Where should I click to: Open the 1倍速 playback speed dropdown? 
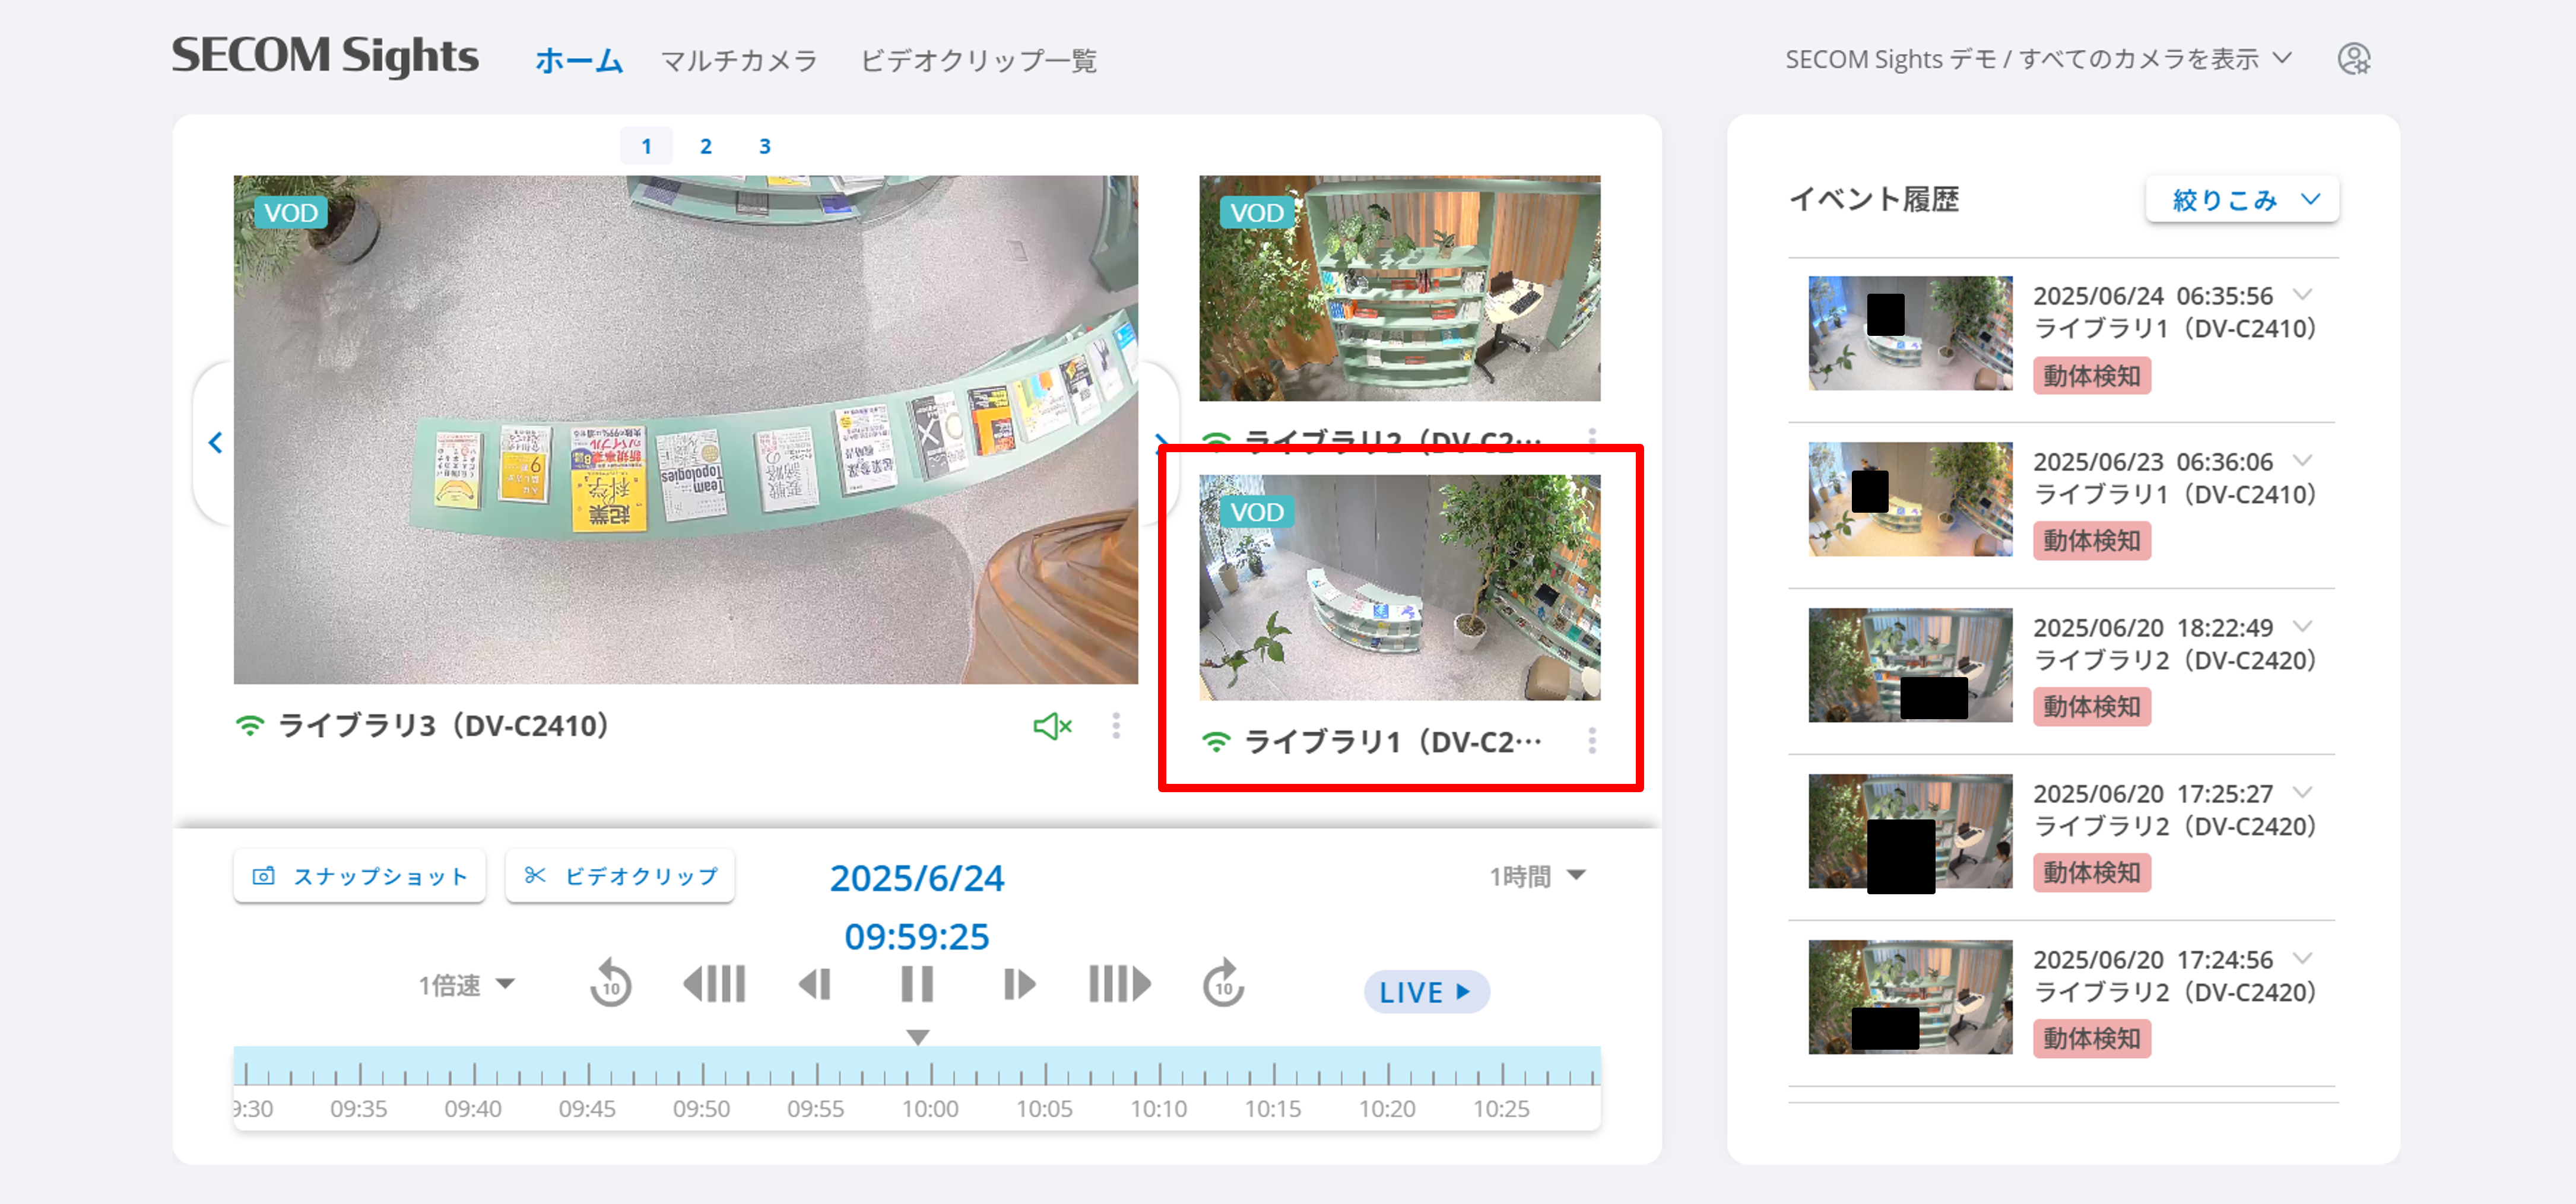point(466,985)
